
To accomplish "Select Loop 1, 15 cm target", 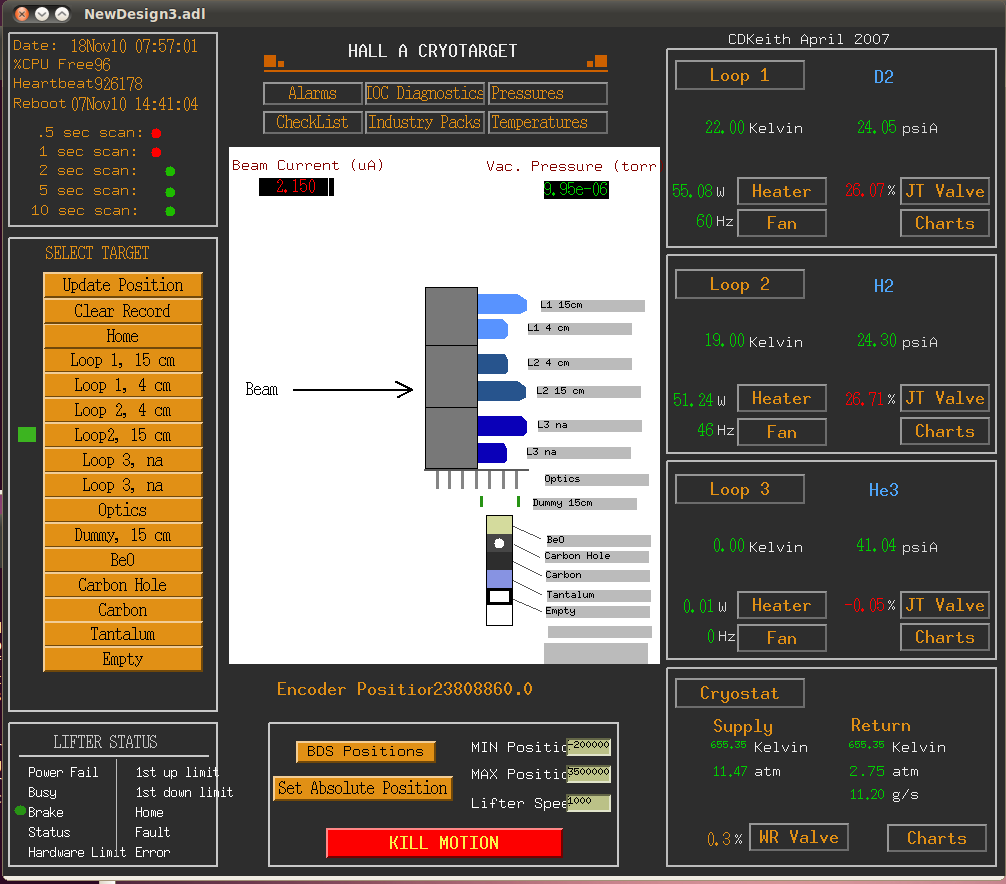I will [123, 360].
